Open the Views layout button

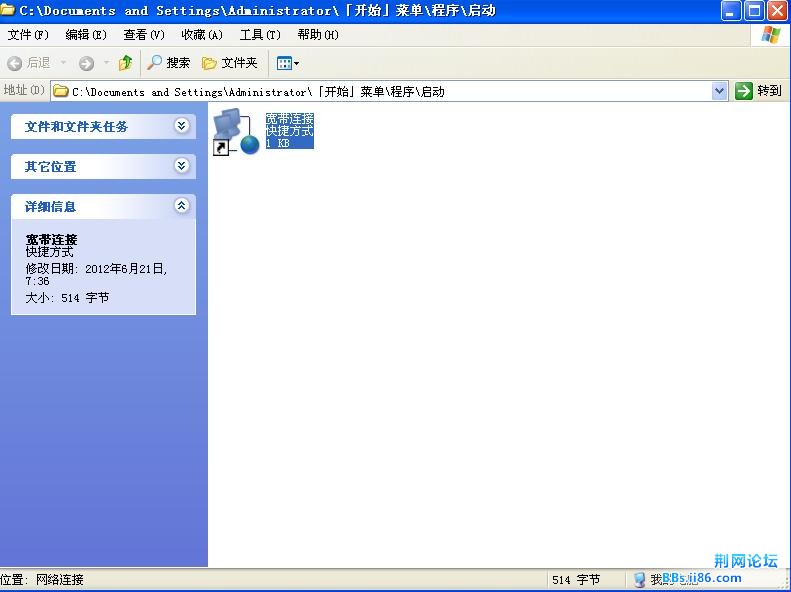point(287,63)
